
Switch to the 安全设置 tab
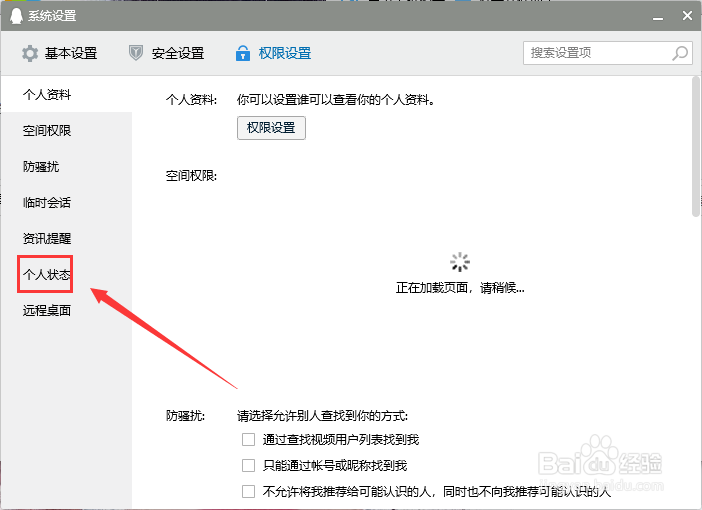point(167,53)
